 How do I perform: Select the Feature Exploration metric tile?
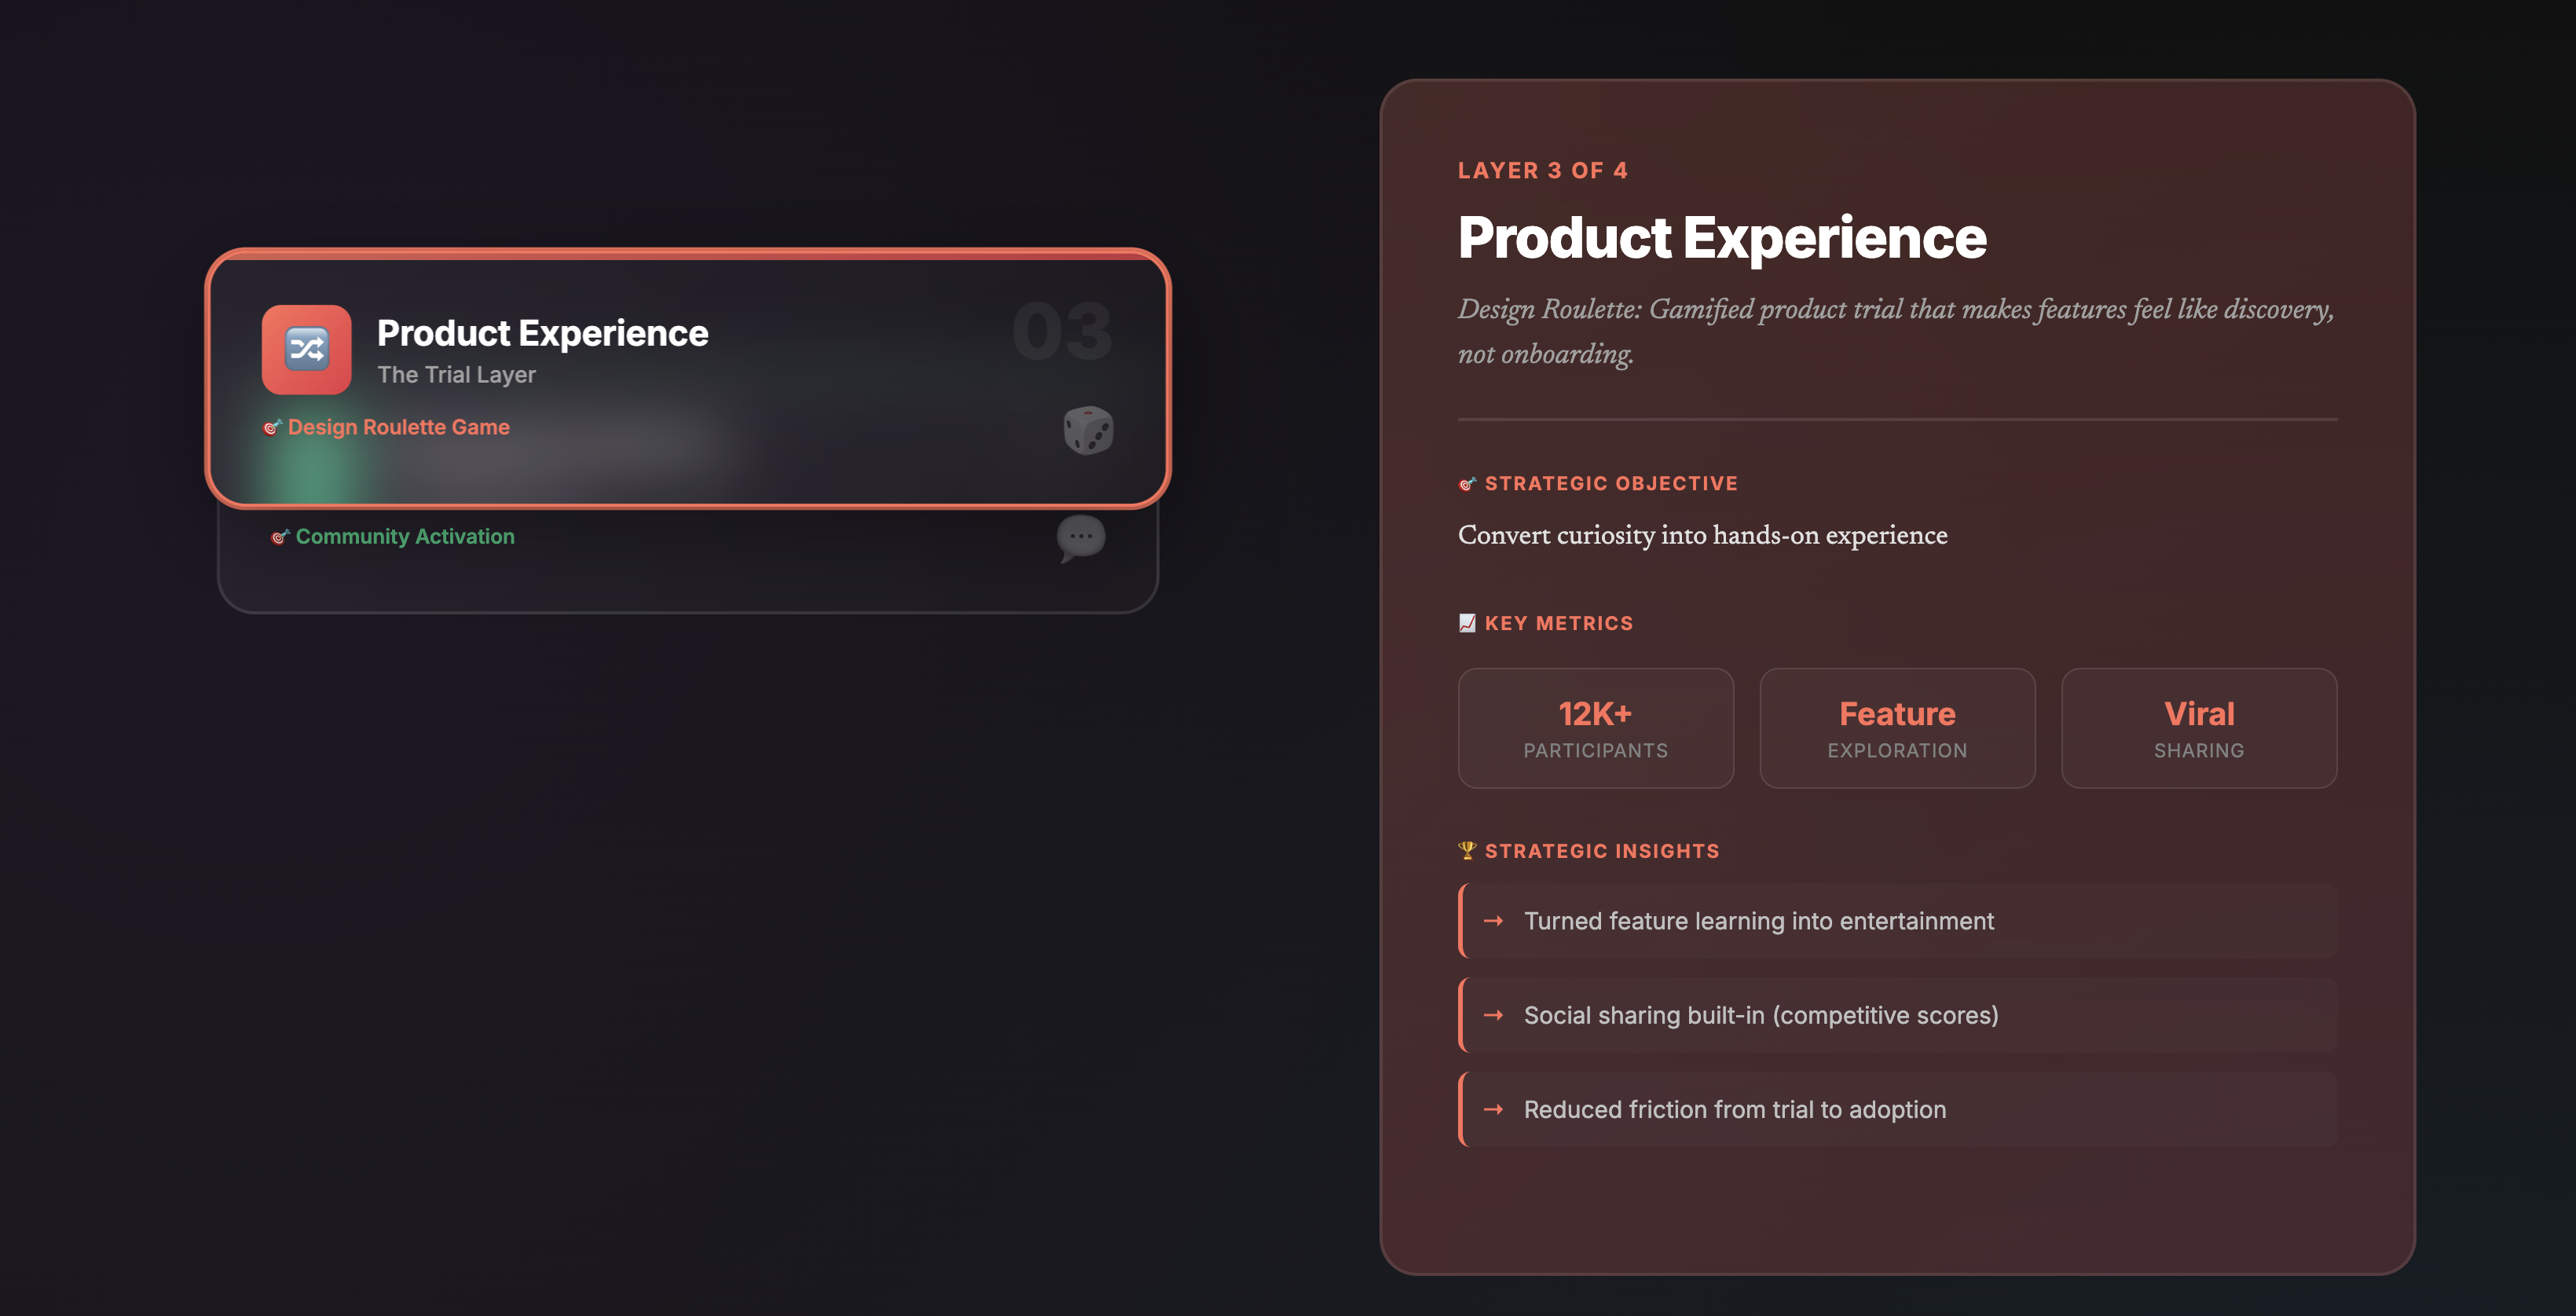(1897, 728)
